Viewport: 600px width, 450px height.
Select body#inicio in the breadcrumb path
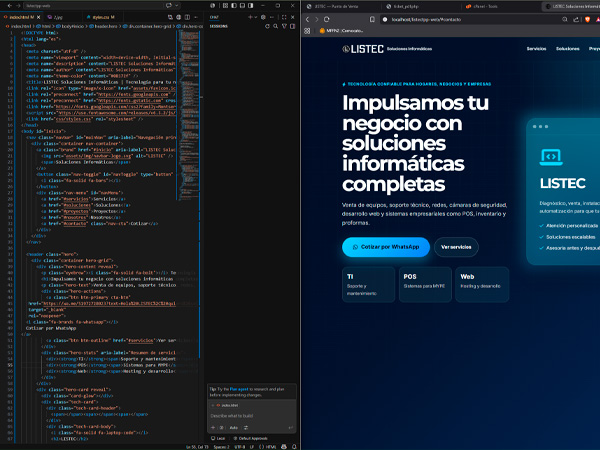click(70, 26)
